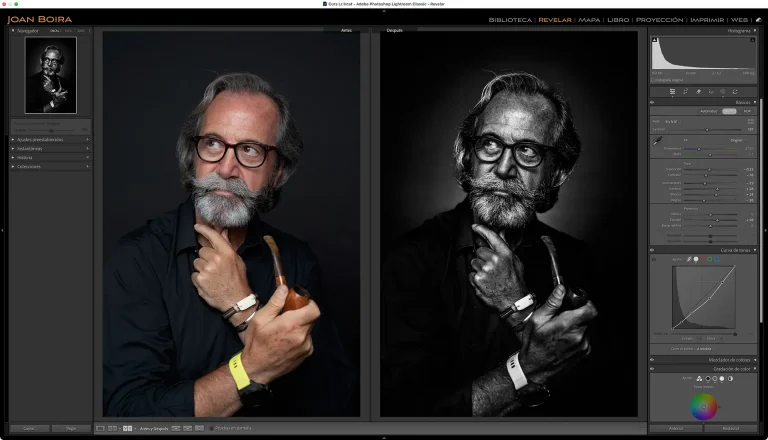This screenshot has width=768, height=440.
Task: Open cloud sync status icon
Action: pyautogui.click(x=759, y=20)
